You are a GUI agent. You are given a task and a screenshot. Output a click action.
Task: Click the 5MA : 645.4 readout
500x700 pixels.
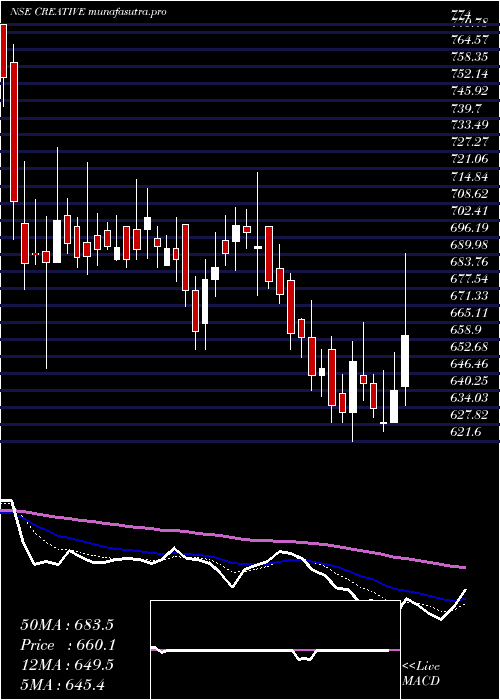tap(63, 684)
